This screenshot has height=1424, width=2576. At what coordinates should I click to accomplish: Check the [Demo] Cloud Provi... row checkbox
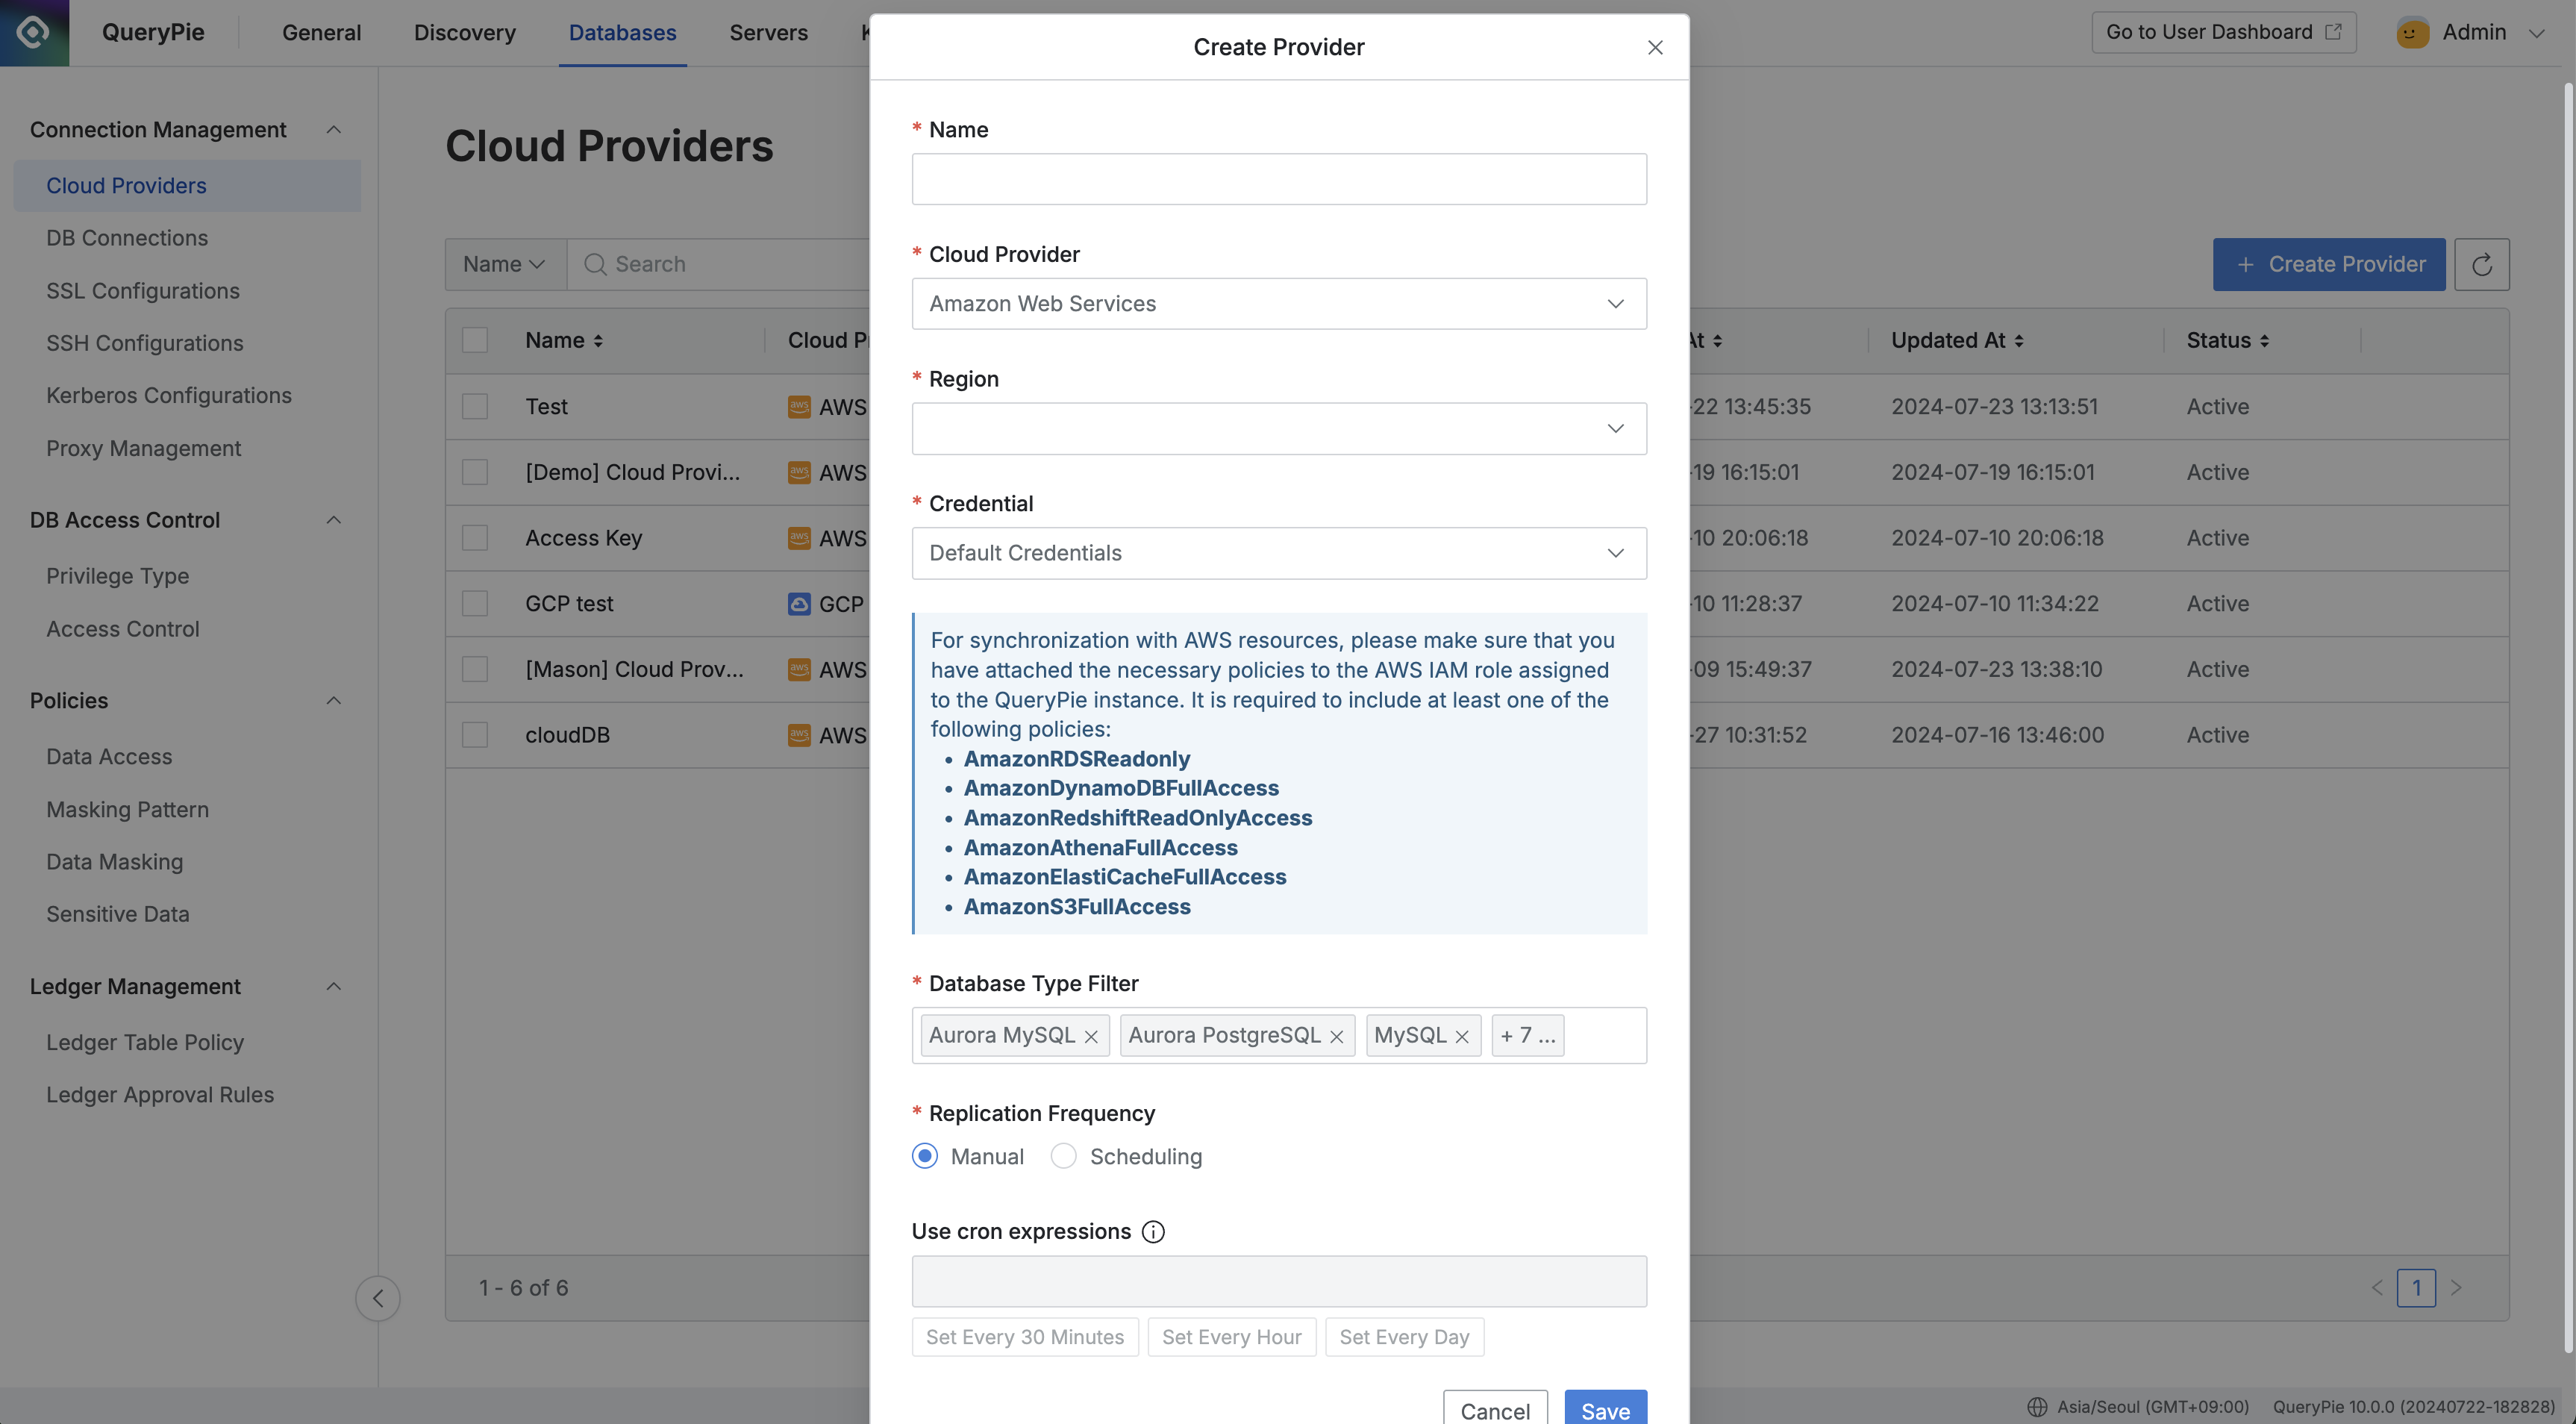coord(475,472)
